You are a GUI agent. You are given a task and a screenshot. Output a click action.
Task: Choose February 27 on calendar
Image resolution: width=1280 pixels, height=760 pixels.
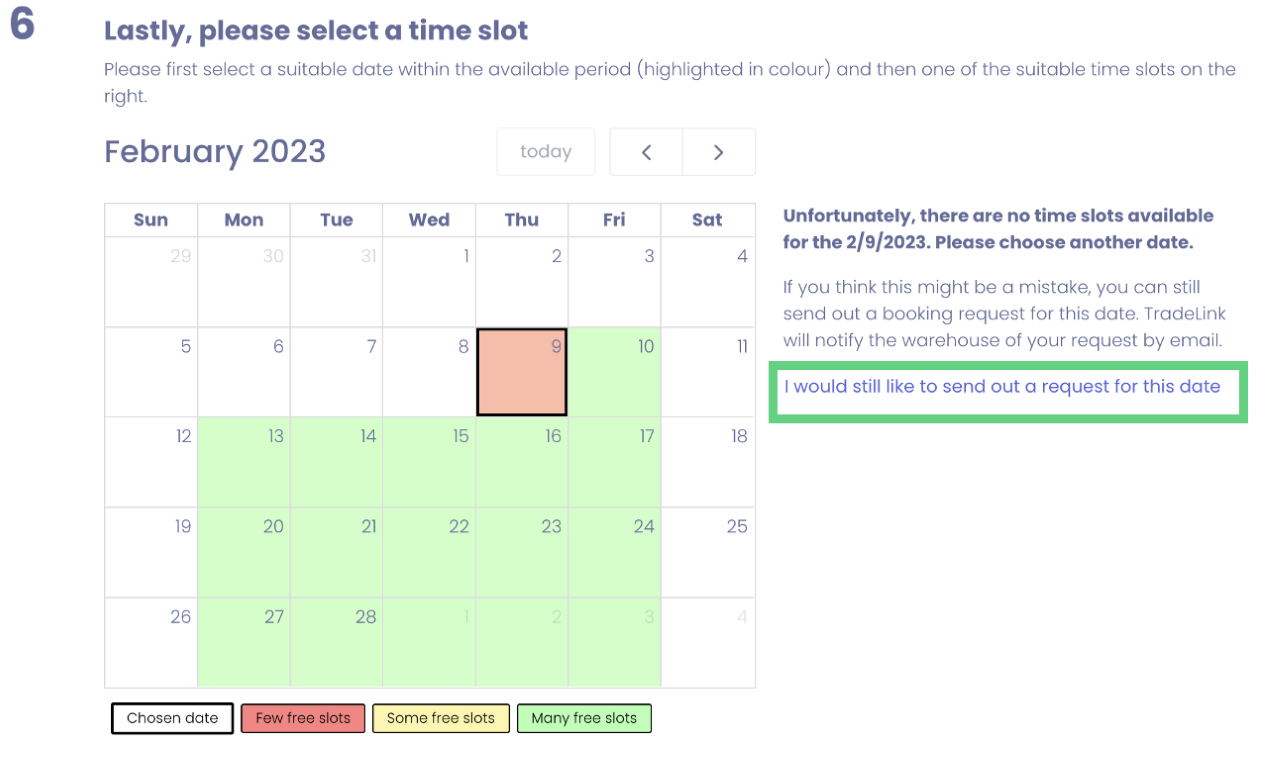pyautogui.click(x=244, y=642)
